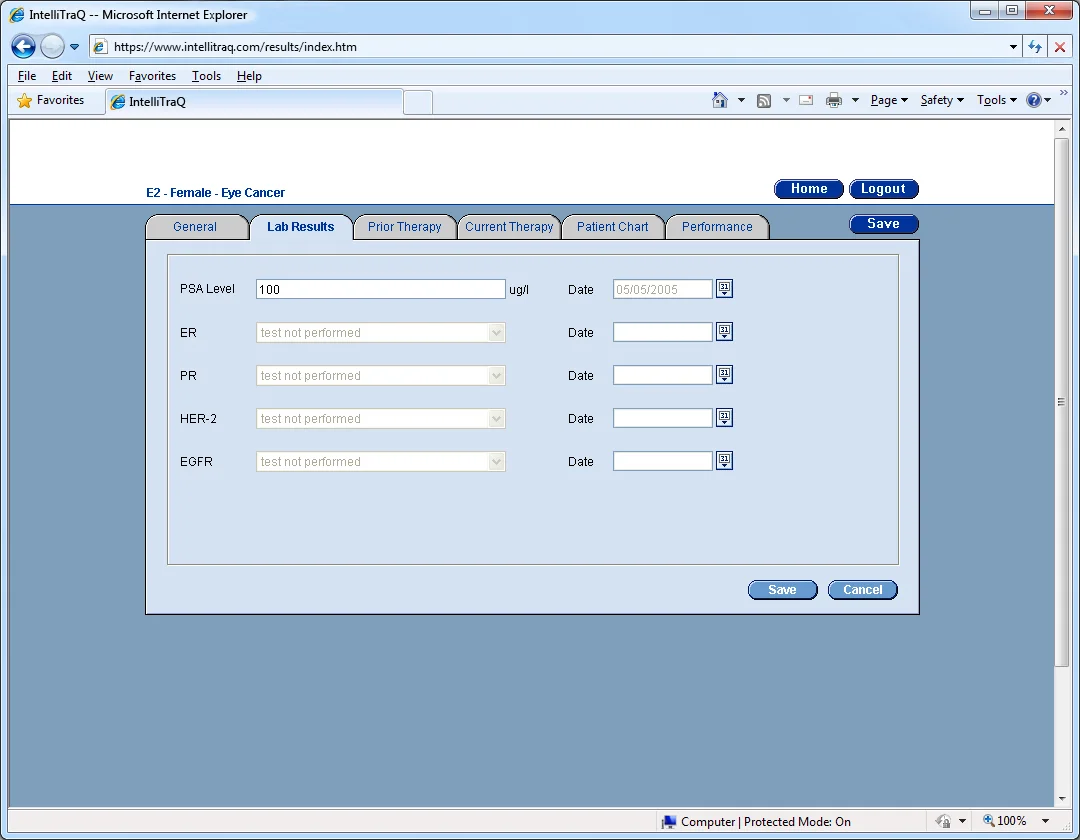The height and width of the screenshot is (840, 1080).
Task: Open calendar picker for ER date
Action: (x=724, y=332)
